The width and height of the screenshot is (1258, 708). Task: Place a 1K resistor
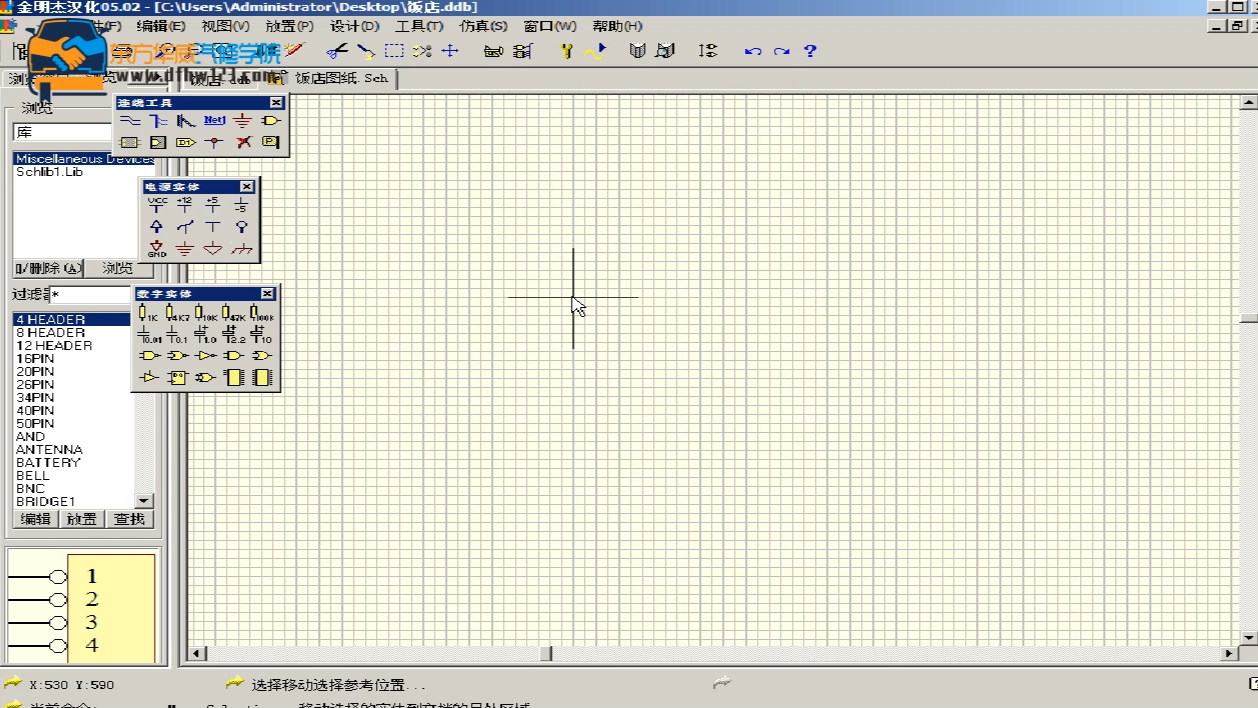(148, 314)
